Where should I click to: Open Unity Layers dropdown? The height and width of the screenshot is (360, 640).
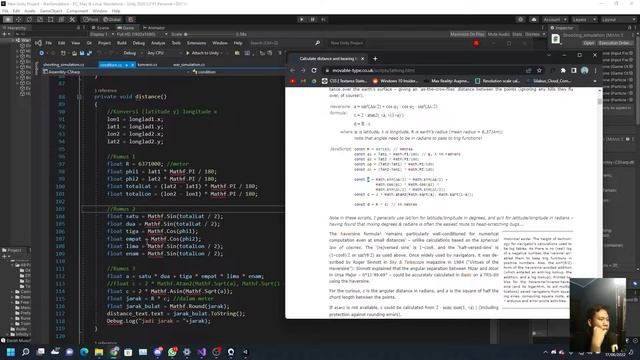coord(584,19)
